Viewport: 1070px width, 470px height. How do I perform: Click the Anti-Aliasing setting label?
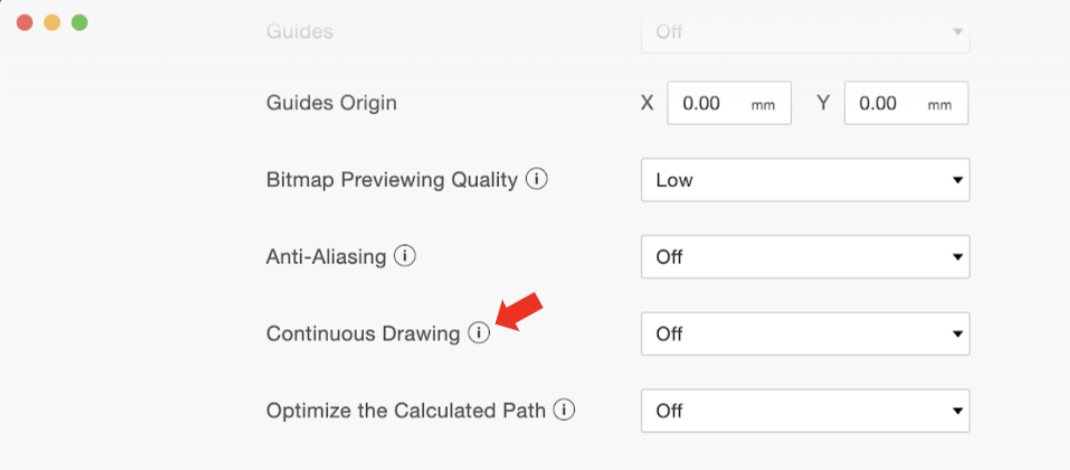tap(326, 258)
